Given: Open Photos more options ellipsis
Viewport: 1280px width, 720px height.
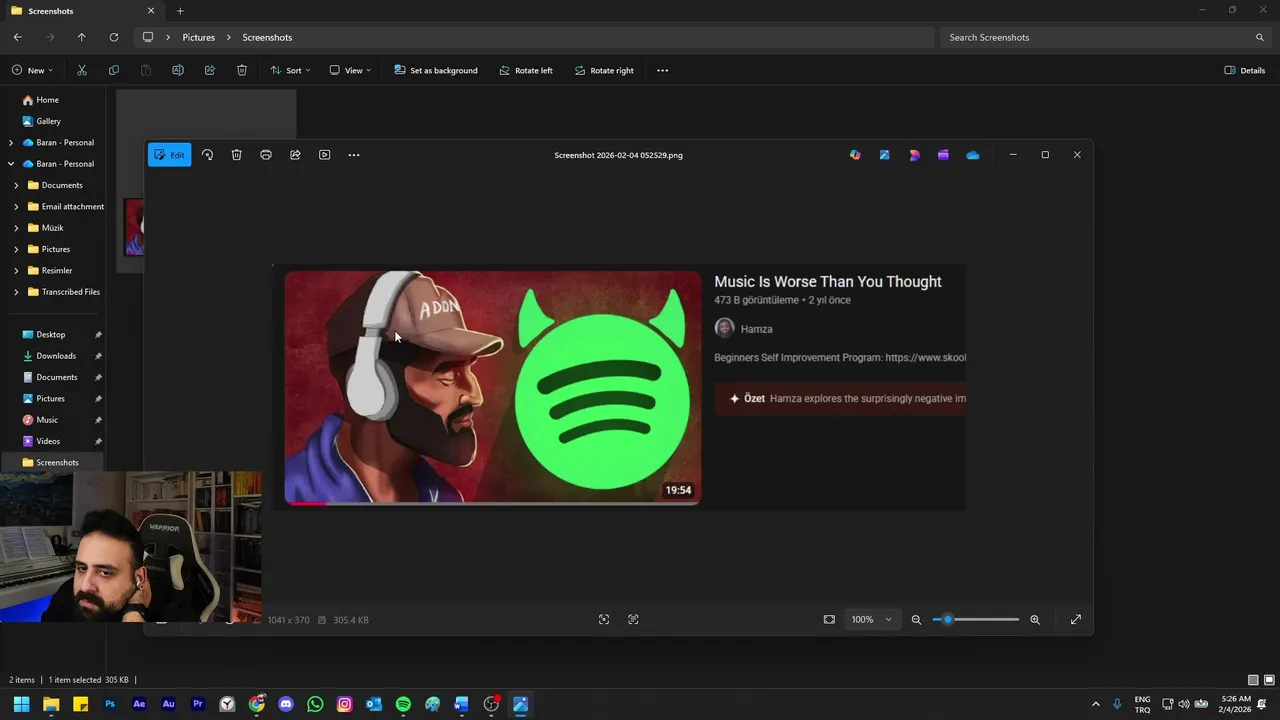Looking at the screenshot, I should (x=353, y=155).
